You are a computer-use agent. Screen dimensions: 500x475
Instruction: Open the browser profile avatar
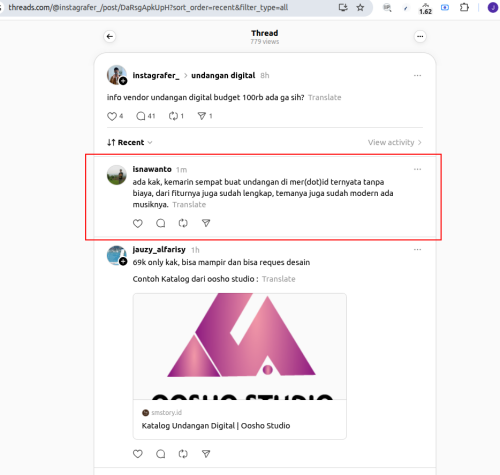(493, 7)
